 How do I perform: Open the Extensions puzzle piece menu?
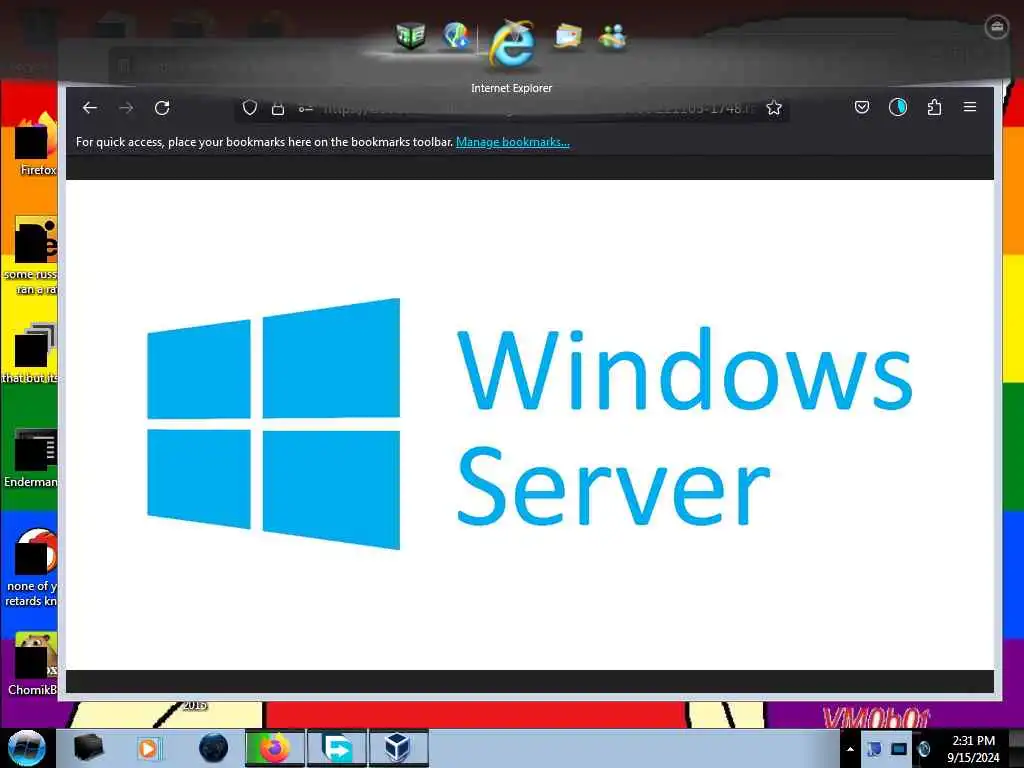(935, 107)
